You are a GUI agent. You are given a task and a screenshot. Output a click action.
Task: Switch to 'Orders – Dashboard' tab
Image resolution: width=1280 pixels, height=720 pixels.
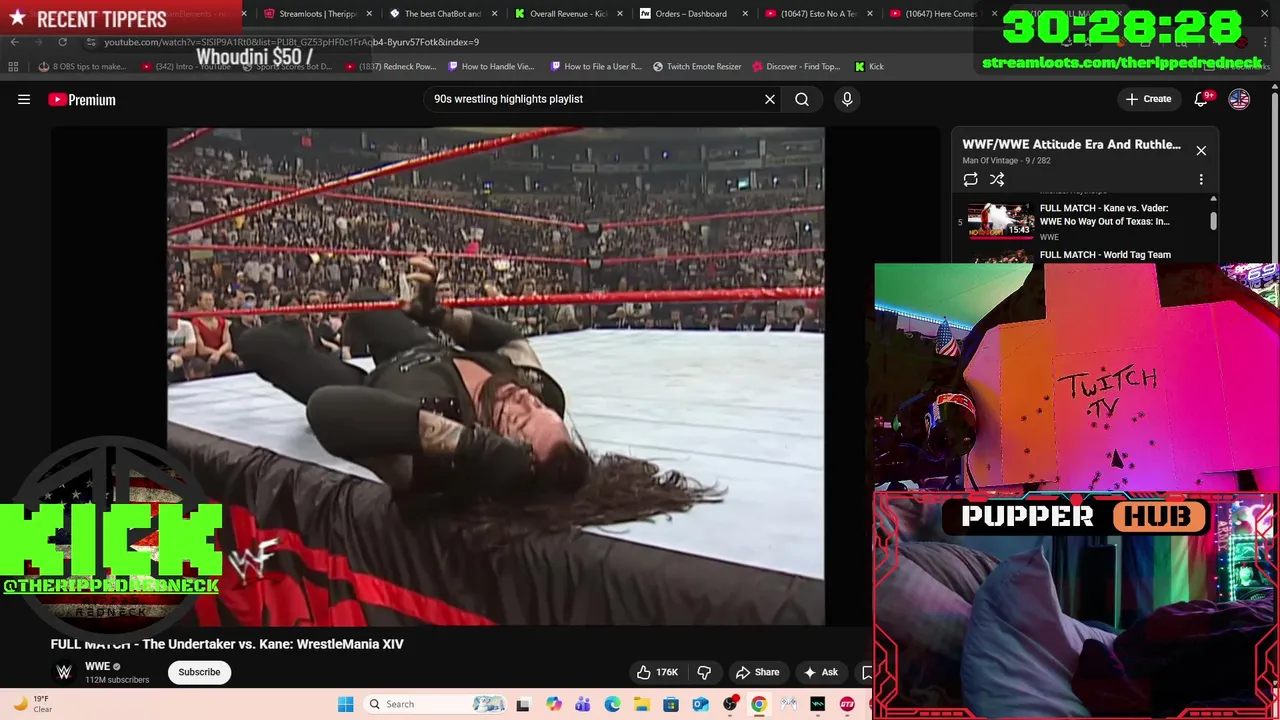pos(692,14)
